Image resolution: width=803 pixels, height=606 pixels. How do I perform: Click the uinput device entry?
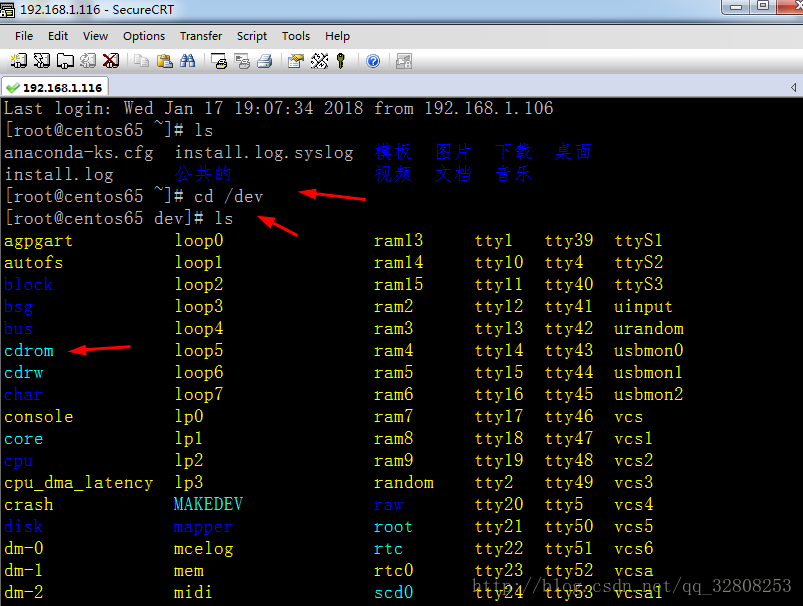[643, 307]
